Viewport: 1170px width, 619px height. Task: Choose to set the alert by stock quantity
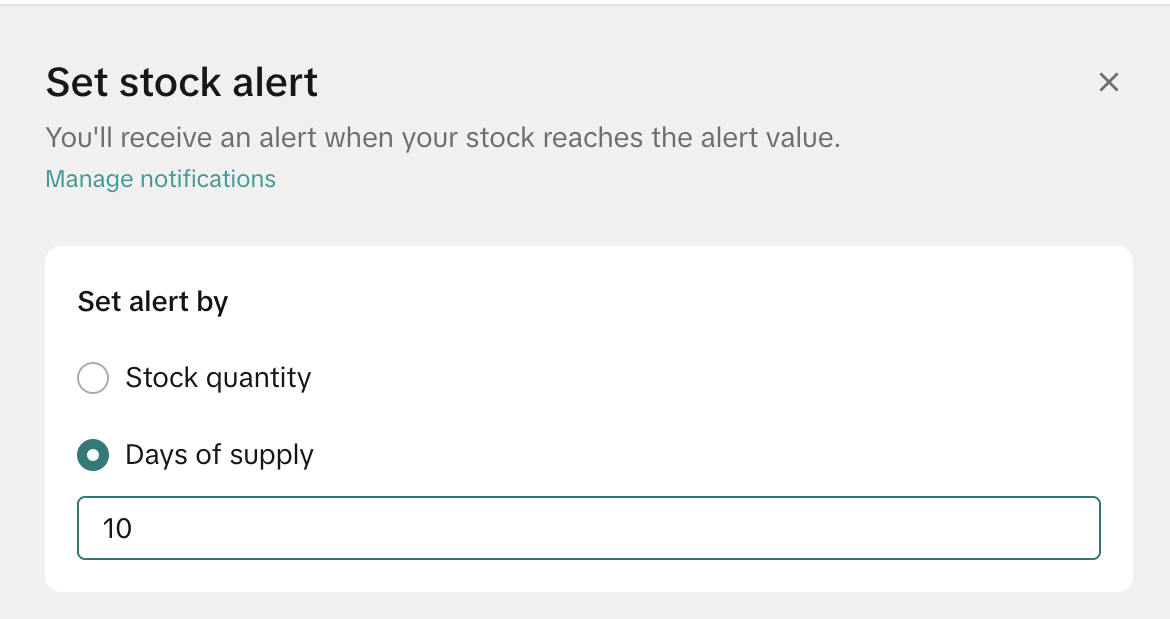93,378
